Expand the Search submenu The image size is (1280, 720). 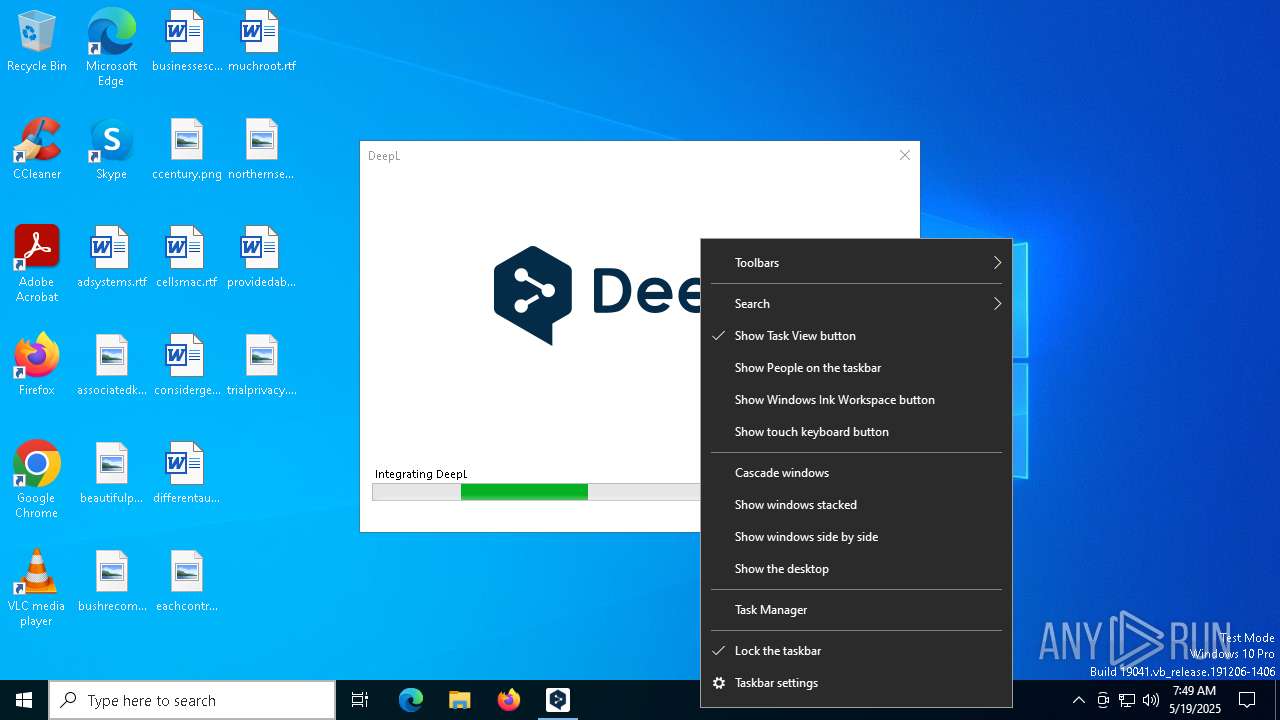856,304
